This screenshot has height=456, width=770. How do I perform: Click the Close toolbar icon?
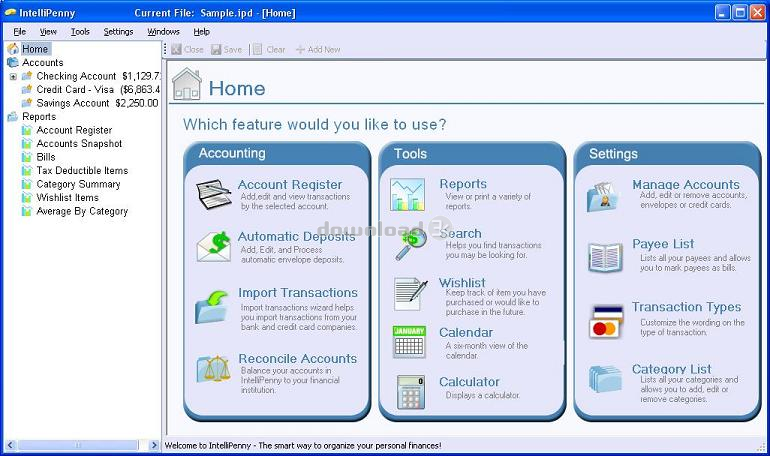click(177, 49)
